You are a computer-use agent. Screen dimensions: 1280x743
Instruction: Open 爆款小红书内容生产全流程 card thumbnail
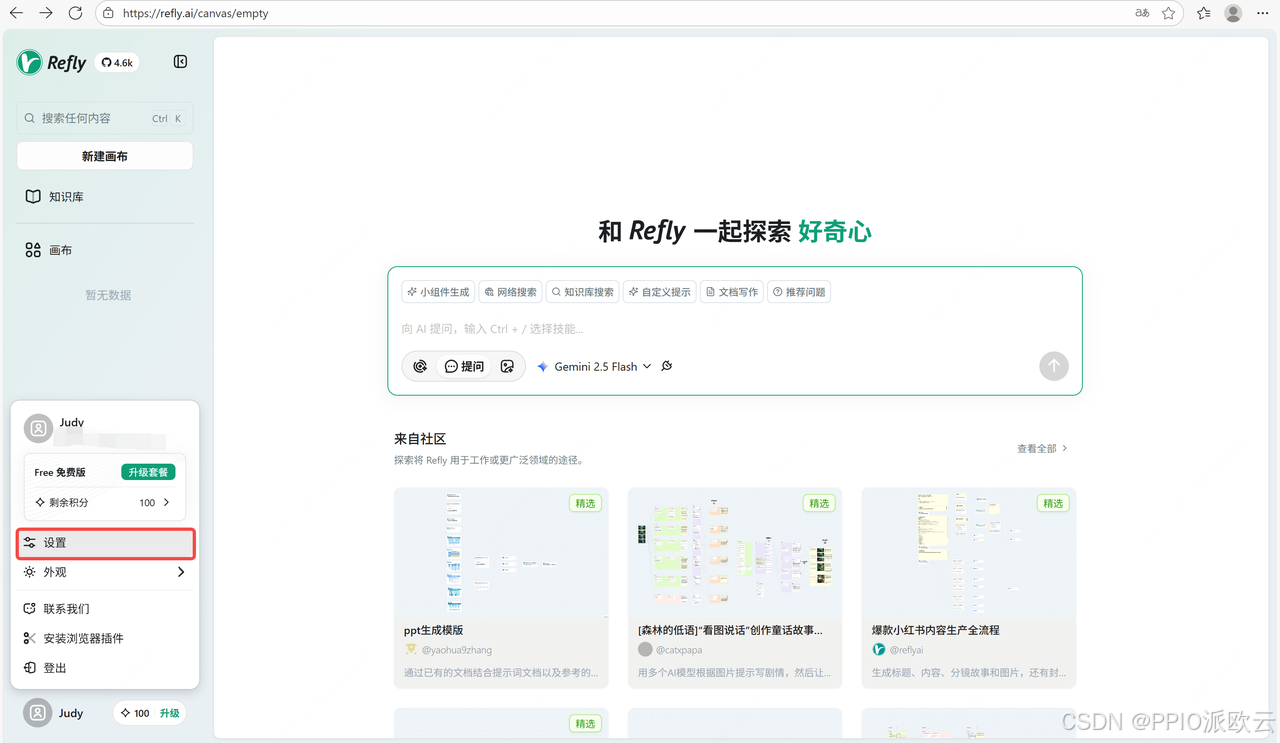[x=969, y=552]
